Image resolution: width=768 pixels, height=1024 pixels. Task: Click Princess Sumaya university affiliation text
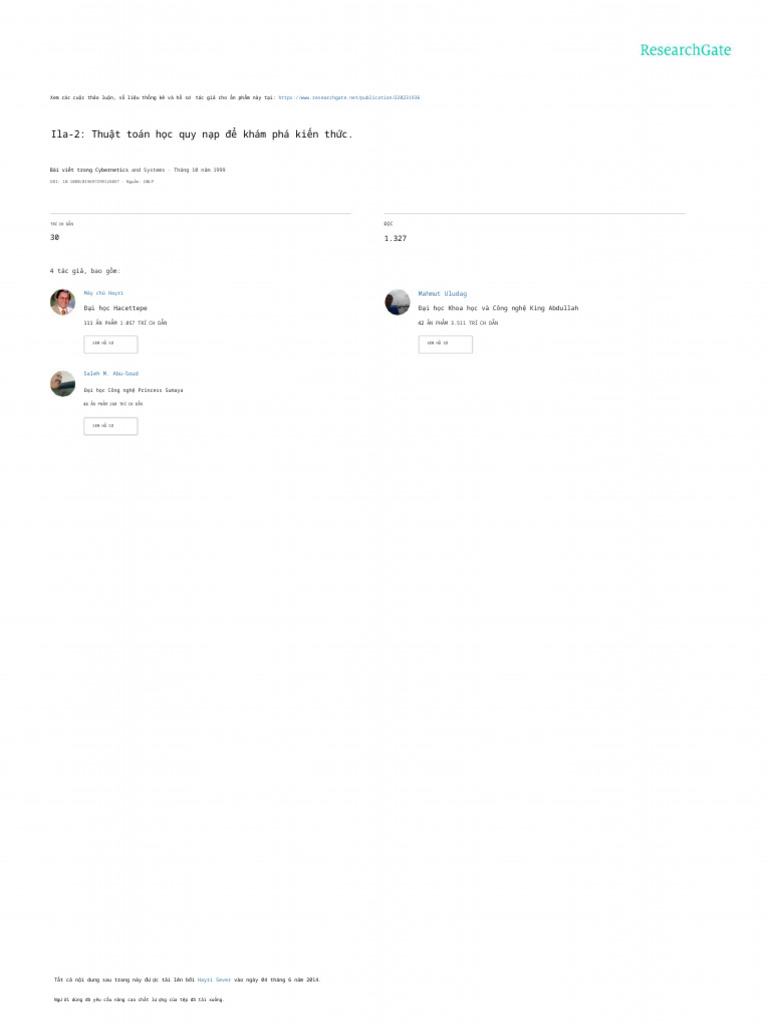pyautogui.click(x=133, y=390)
